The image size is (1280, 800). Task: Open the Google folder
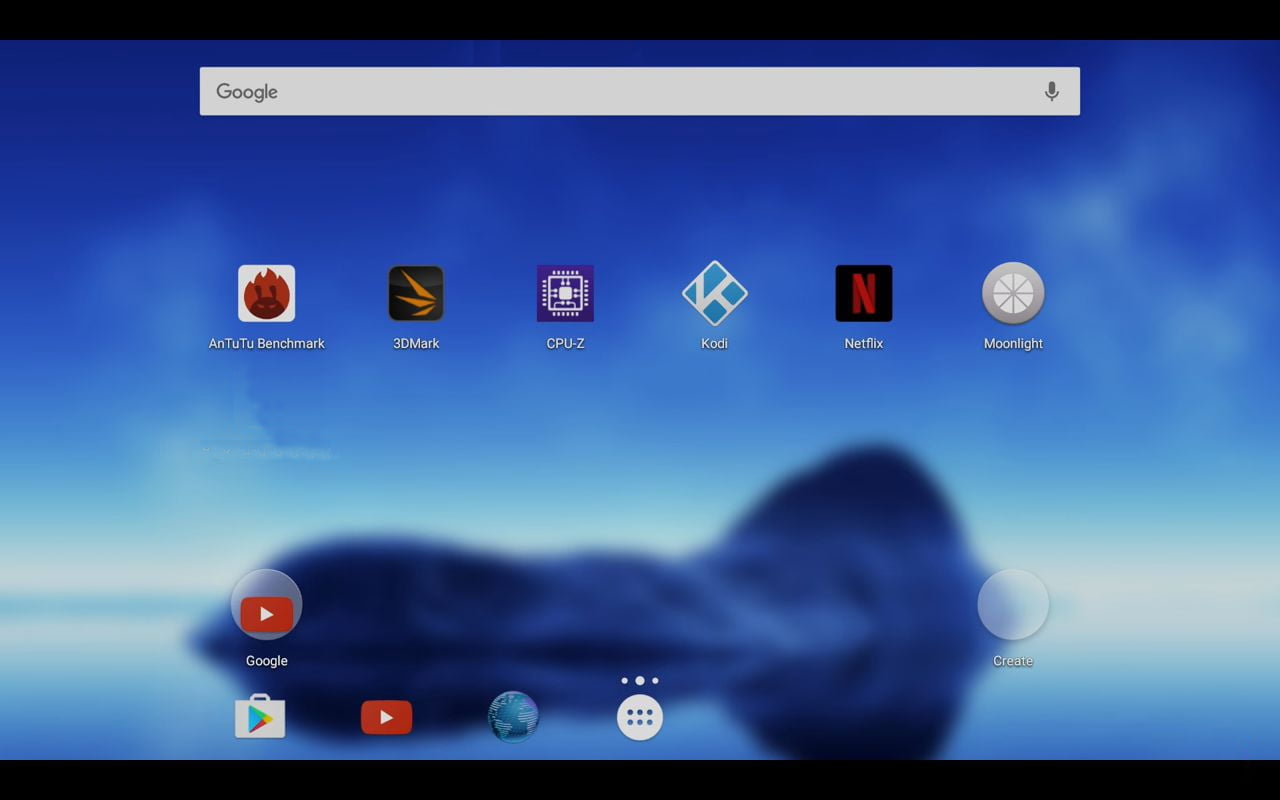pos(266,605)
